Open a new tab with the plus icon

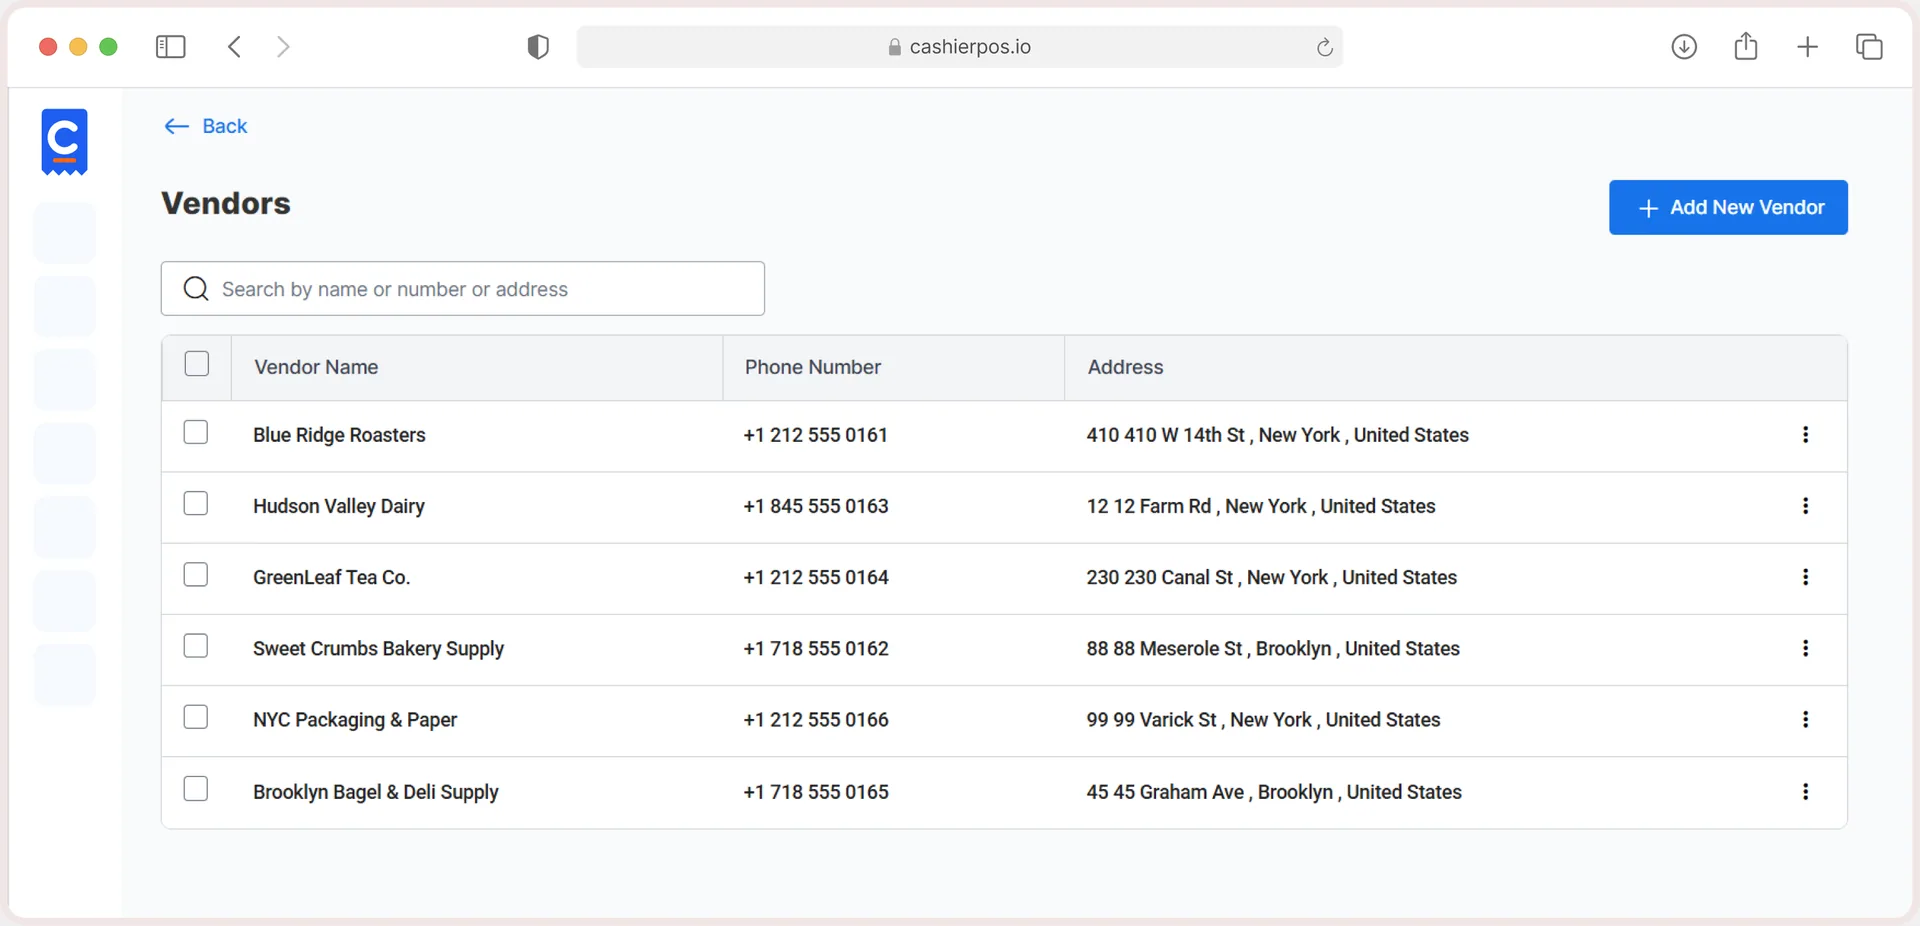pos(1807,47)
